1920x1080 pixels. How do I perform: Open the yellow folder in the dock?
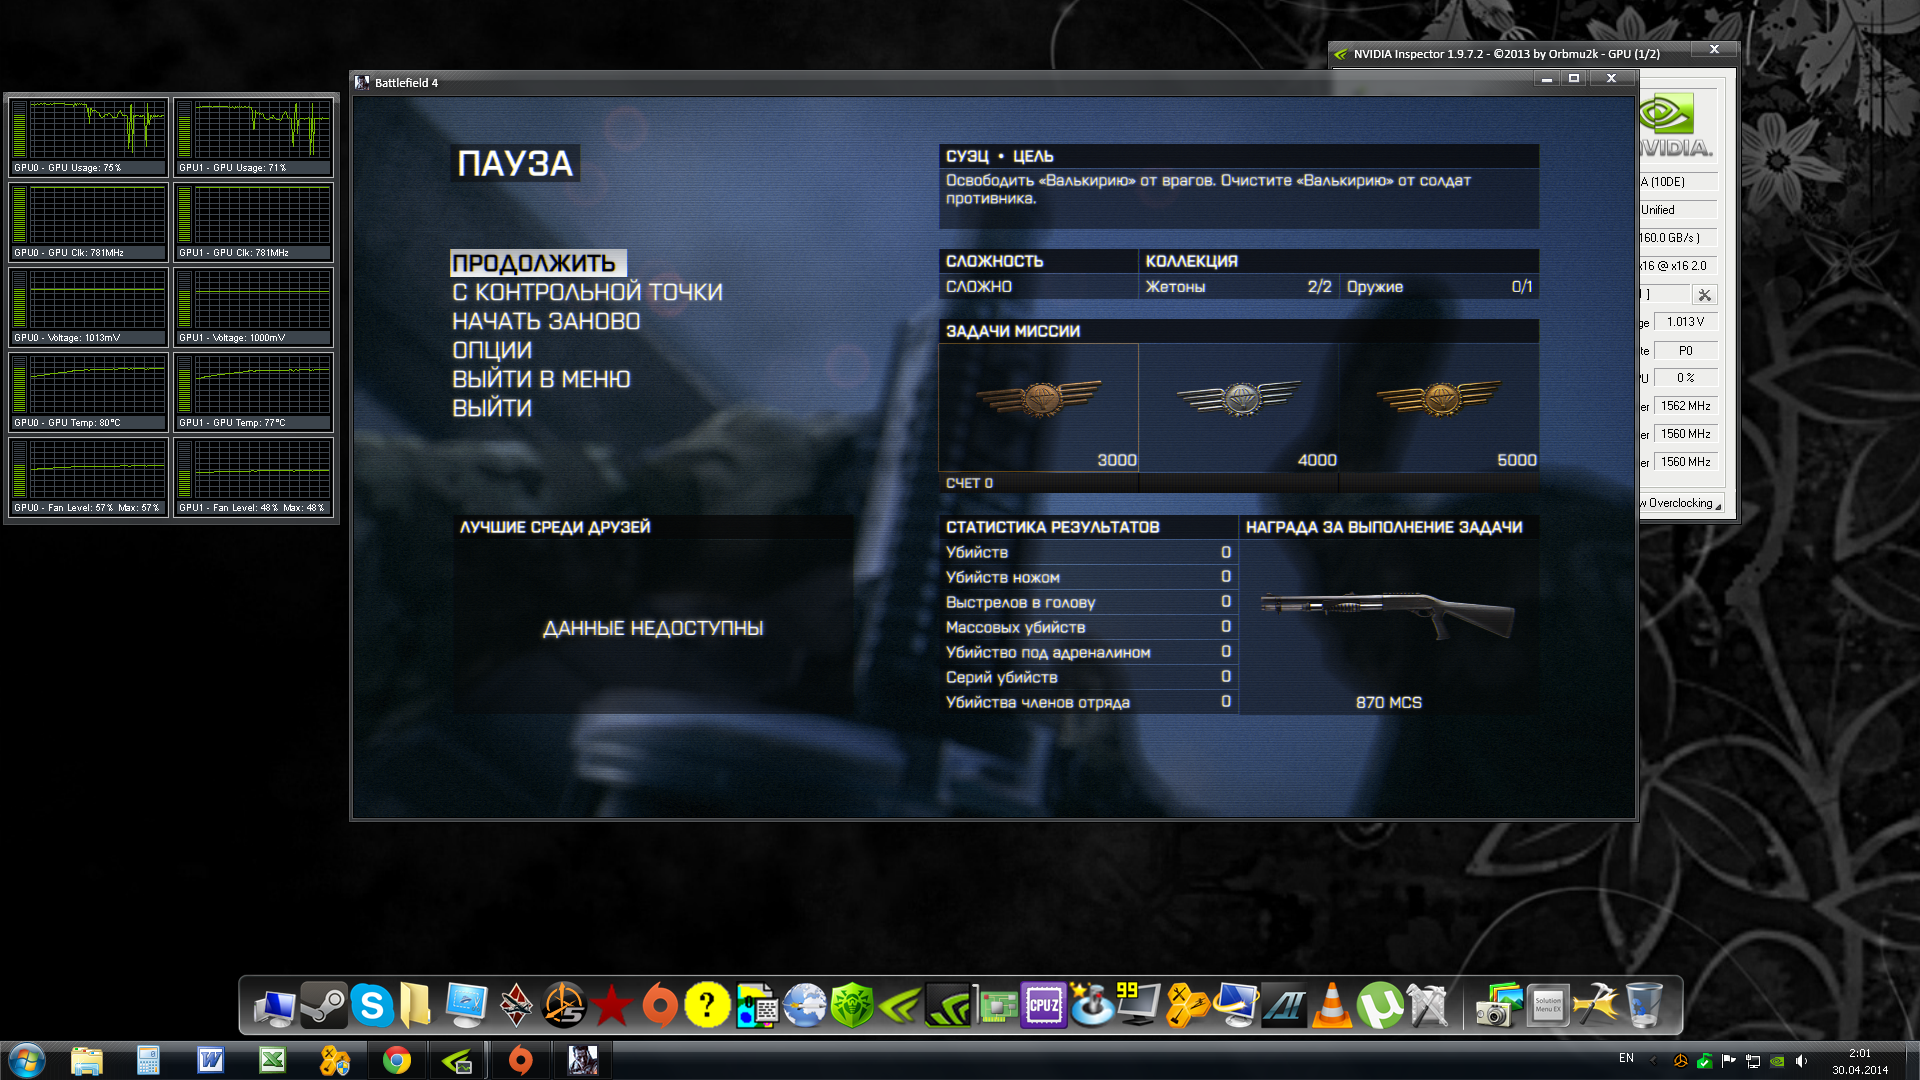click(x=416, y=1005)
